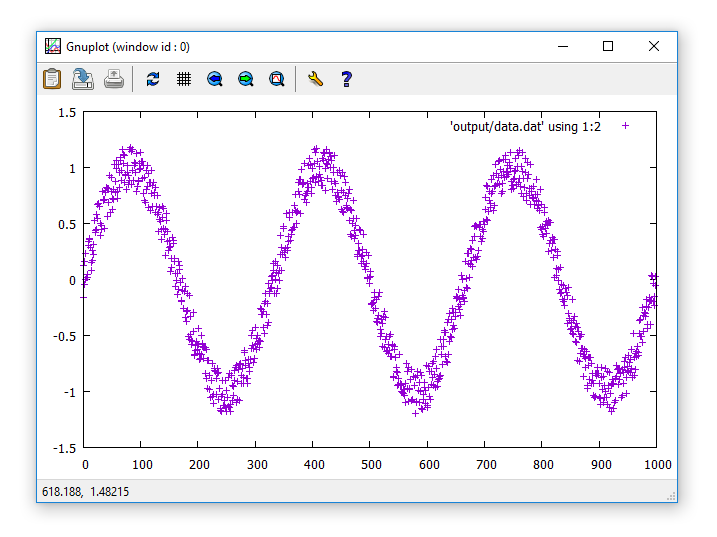Click the Gnuplot window title text

pos(128,46)
